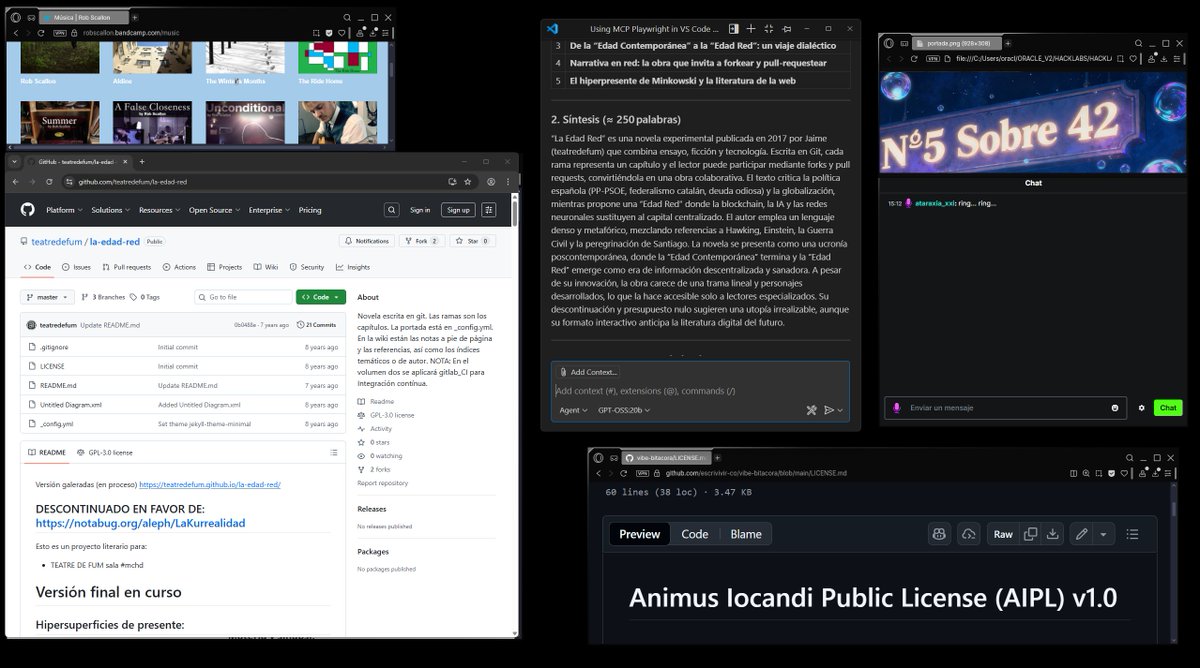Select the GPL-3.0 license tab beside README

coord(105,452)
